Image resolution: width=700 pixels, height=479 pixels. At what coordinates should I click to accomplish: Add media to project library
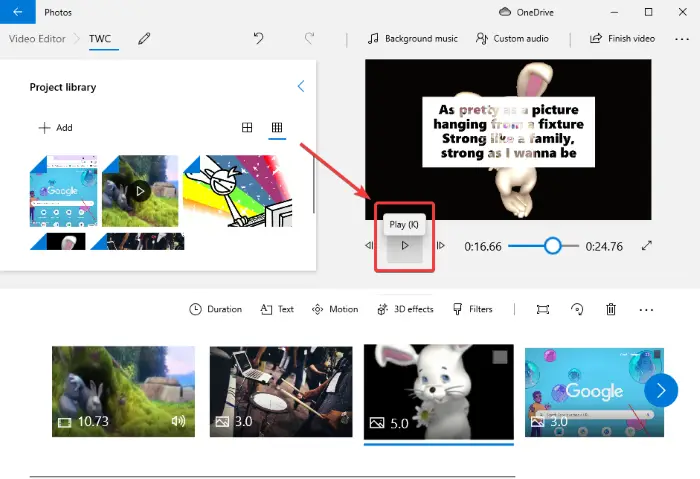(x=55, y=128)
